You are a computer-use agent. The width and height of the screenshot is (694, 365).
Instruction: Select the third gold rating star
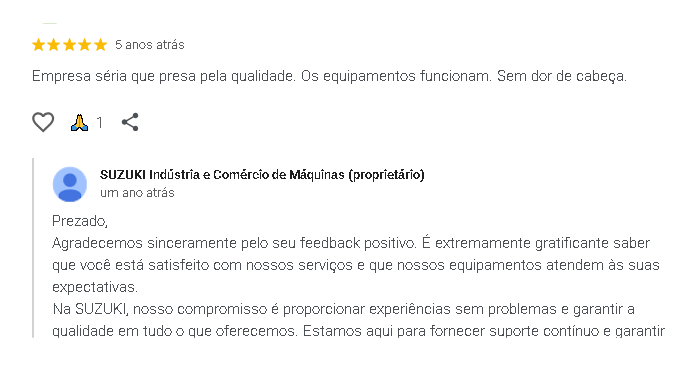coord(69,45)
